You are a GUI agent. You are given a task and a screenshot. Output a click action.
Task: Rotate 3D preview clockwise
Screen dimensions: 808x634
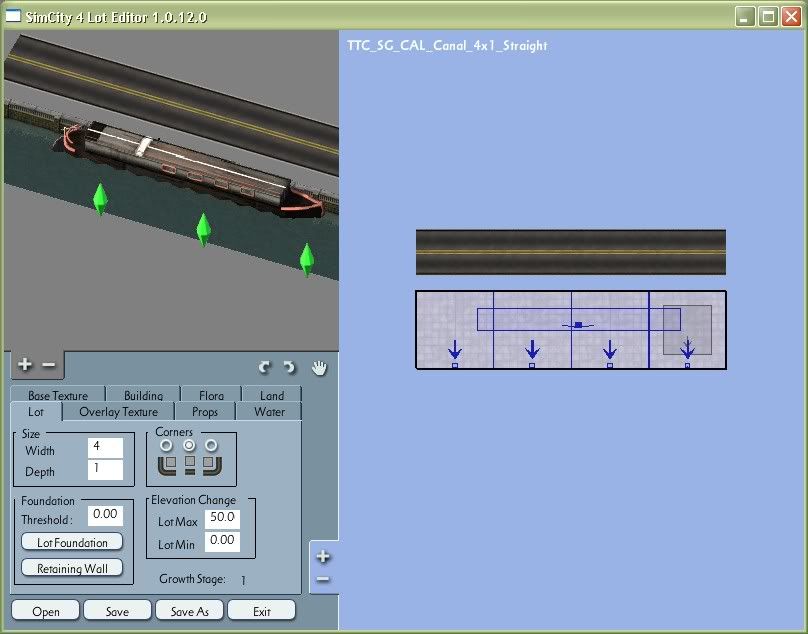(290, 367)
